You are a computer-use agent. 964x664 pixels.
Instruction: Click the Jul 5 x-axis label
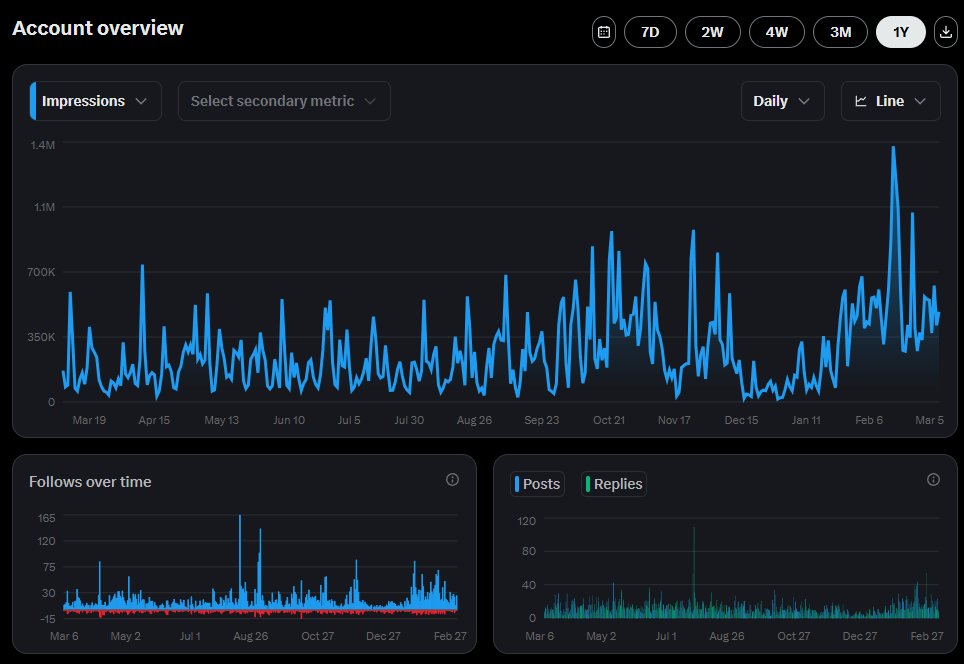pos(349,420)
